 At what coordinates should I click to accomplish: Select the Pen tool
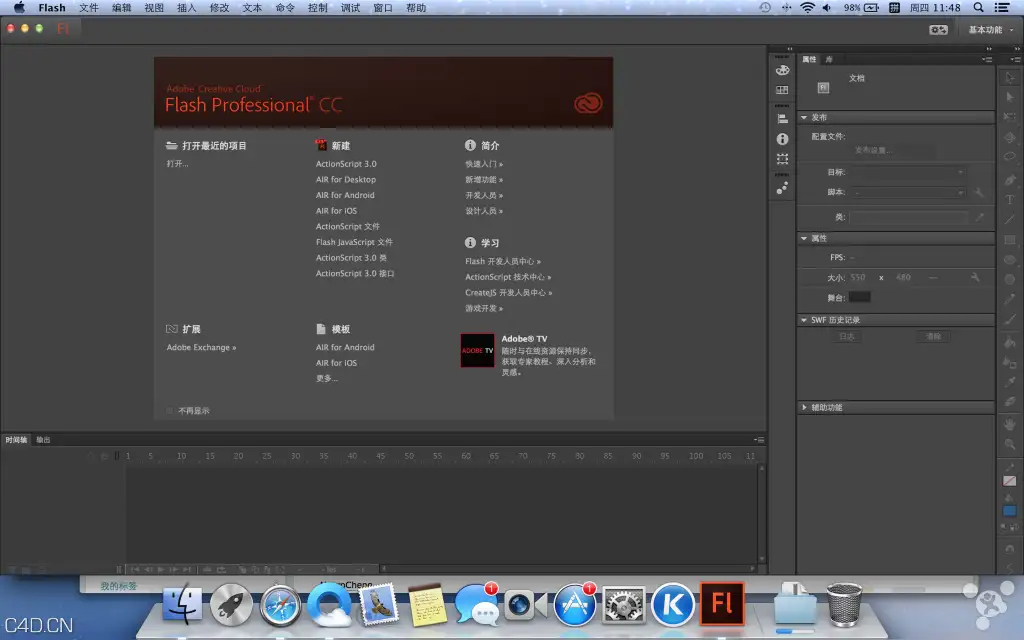pos(1010,180)
